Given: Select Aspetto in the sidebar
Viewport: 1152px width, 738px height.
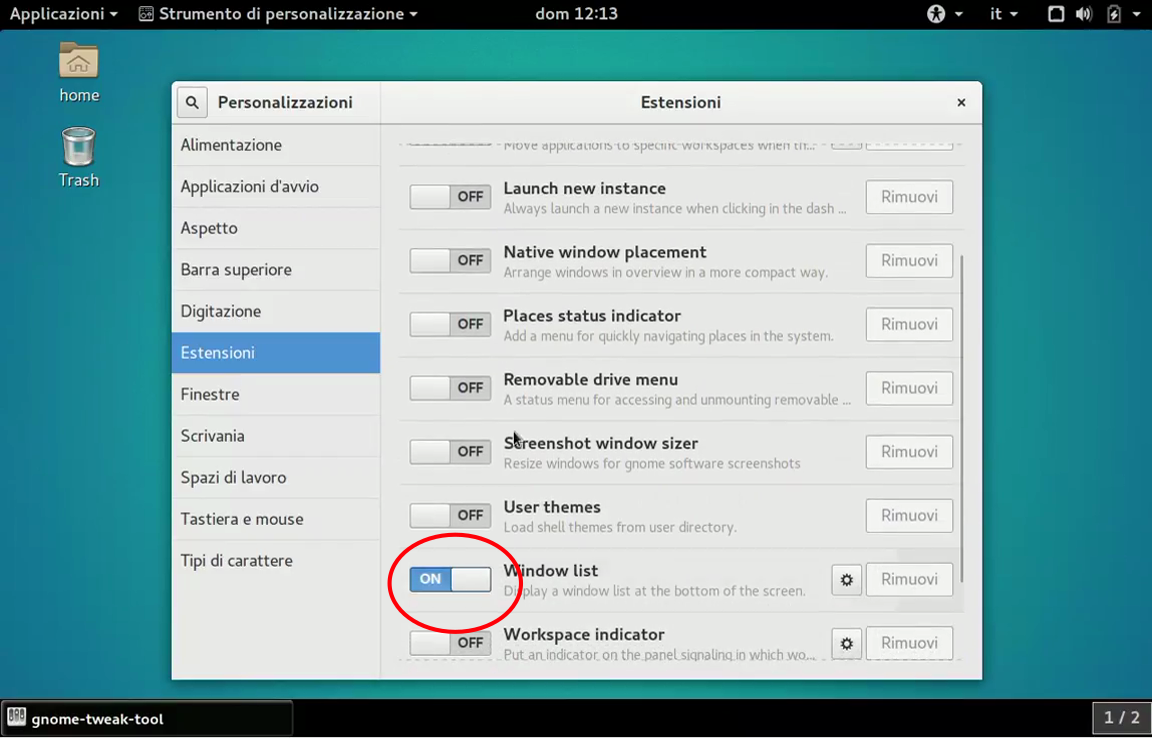Looking at the screenshot, I should pos(209,228).
